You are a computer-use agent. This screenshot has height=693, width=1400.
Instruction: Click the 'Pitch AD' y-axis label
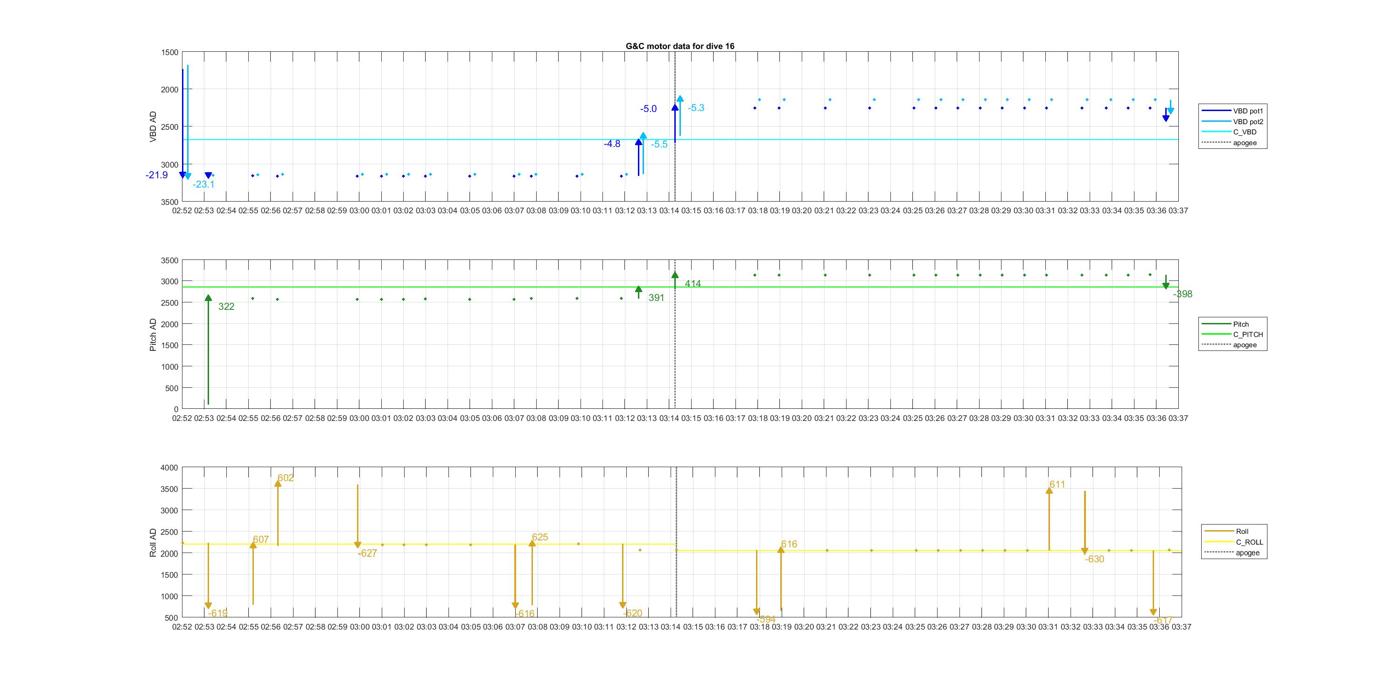153,334
